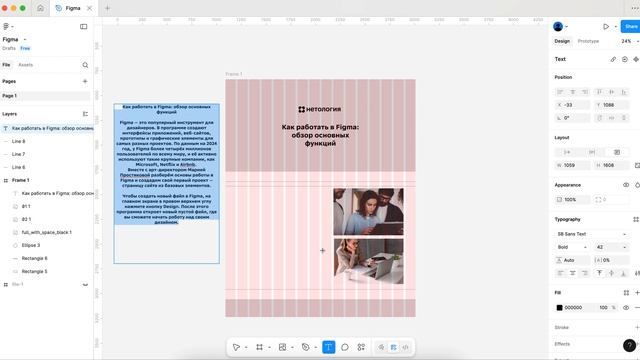Edit the width W 1059 field
The width and height of the screenshot is (640, 360).
coord(572,165)
